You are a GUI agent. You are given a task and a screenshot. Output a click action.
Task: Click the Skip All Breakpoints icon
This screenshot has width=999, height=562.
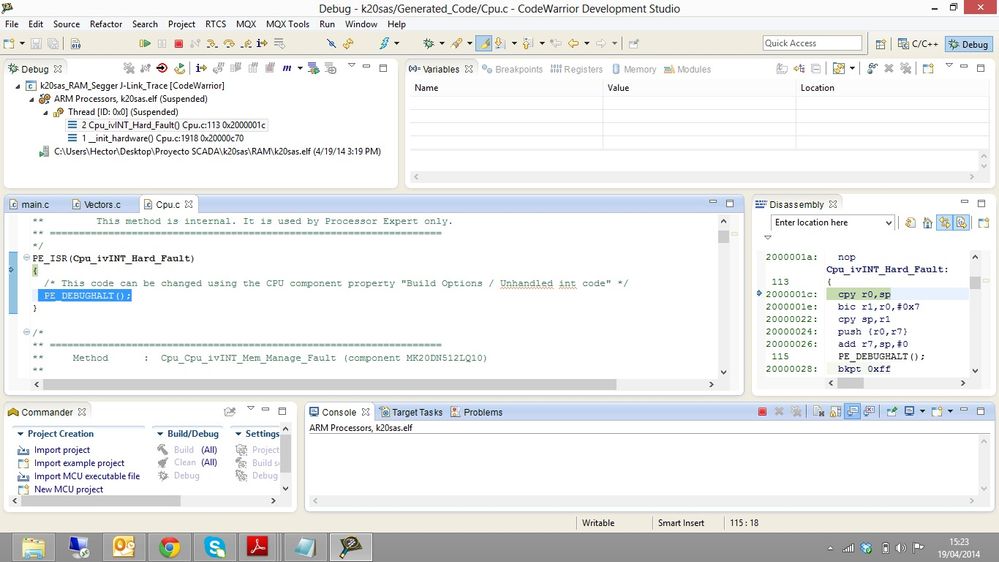tap(331, 43)
